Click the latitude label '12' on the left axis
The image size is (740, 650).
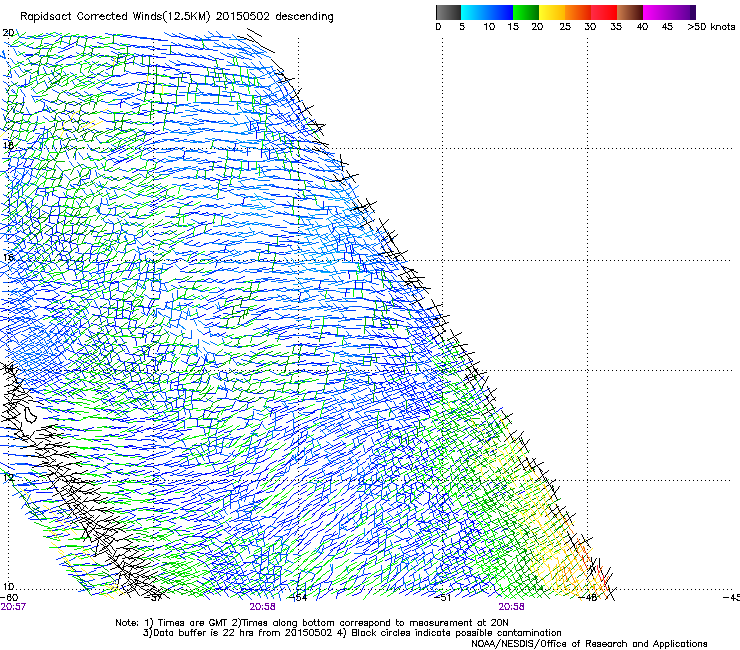coord(8,478)
